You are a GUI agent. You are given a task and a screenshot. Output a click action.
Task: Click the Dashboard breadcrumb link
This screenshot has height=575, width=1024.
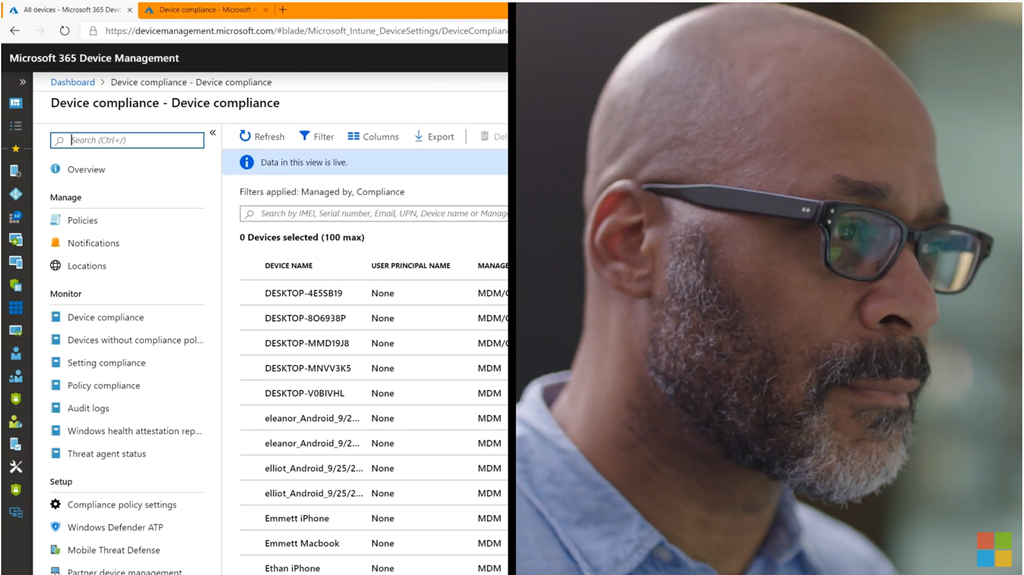coord(72,82)
